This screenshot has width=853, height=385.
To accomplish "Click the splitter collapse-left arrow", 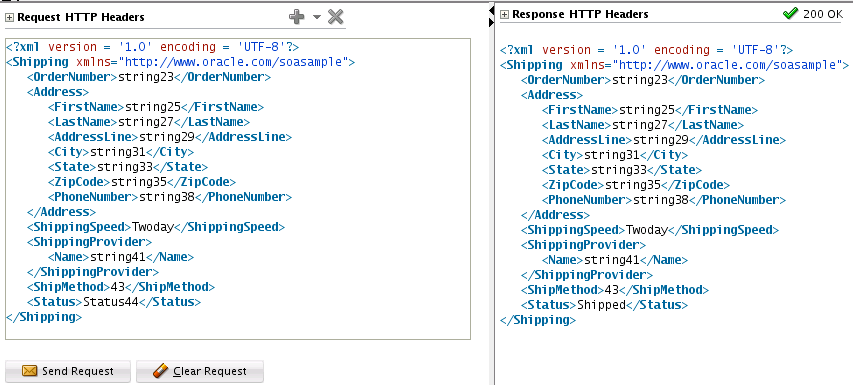I will pos(492,10).
